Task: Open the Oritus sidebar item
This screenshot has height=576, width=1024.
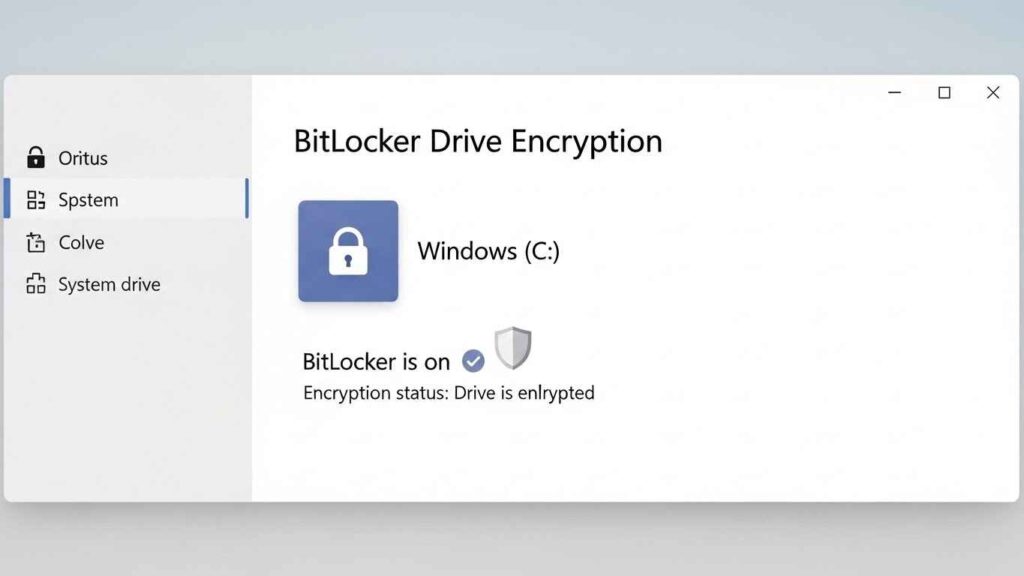Action: (82, 158)
